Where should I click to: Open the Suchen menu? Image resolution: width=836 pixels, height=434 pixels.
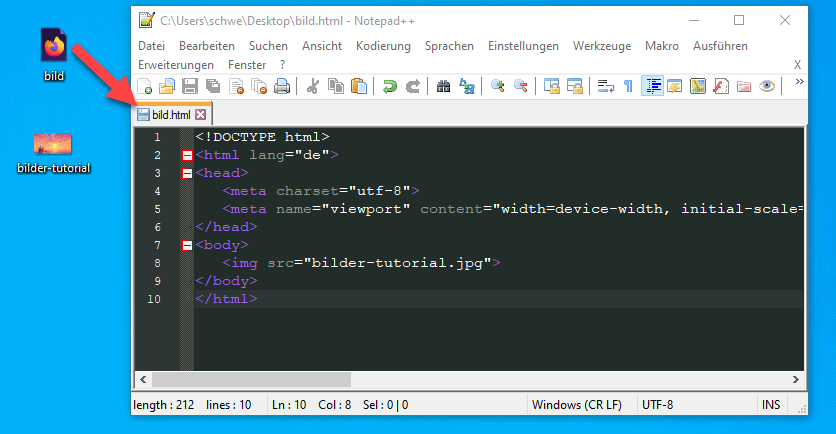click(x=268, y=46)
